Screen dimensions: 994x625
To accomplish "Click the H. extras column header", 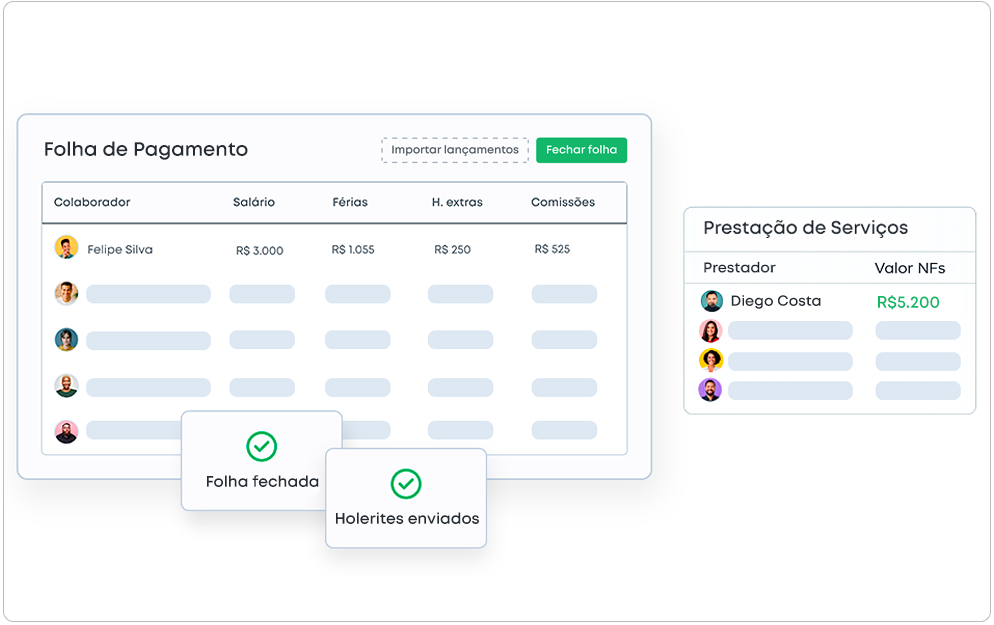I will coord(457,202).
